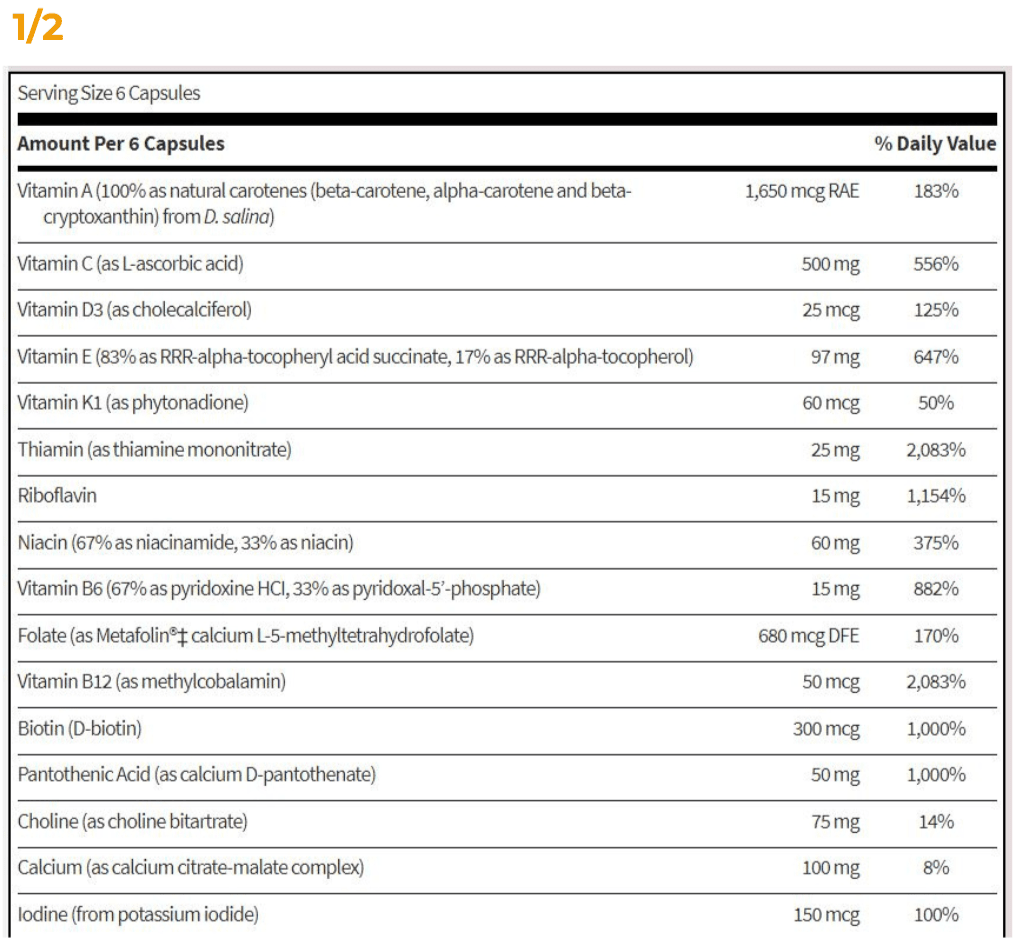
Task: Select the Vitamin C (as L-ascorbic acid) row
Action: (x=130, y=264)
